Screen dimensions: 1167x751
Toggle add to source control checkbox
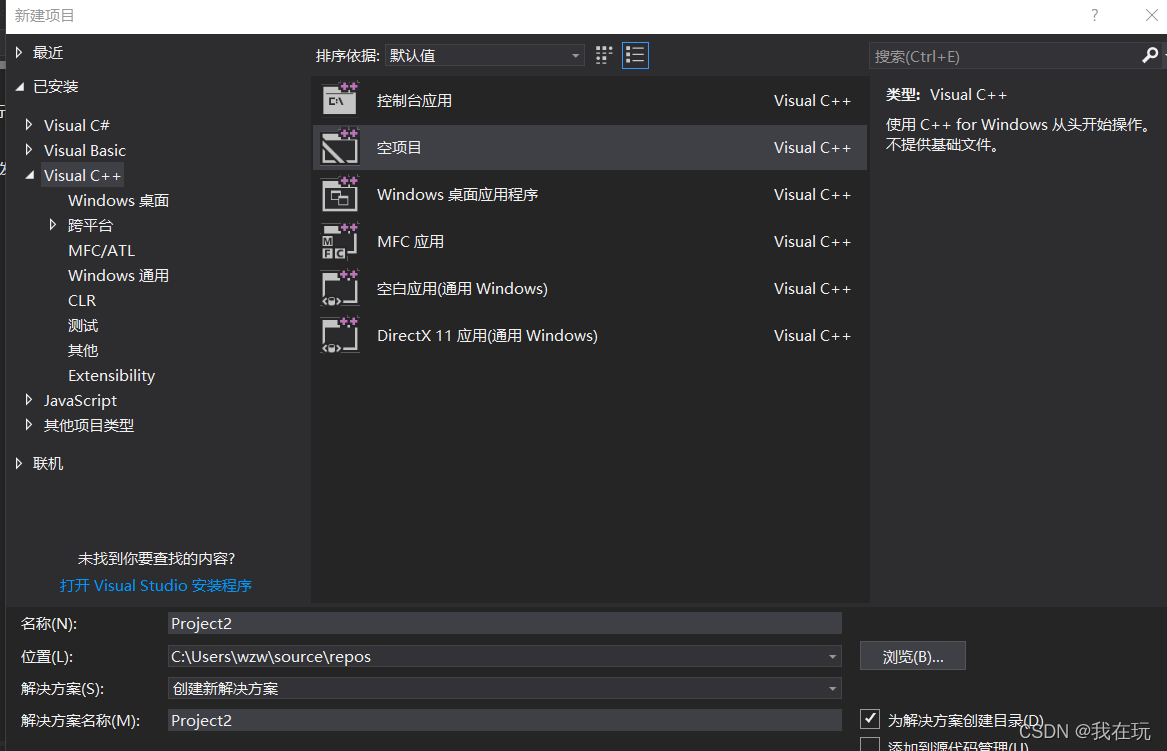point(869,744)
